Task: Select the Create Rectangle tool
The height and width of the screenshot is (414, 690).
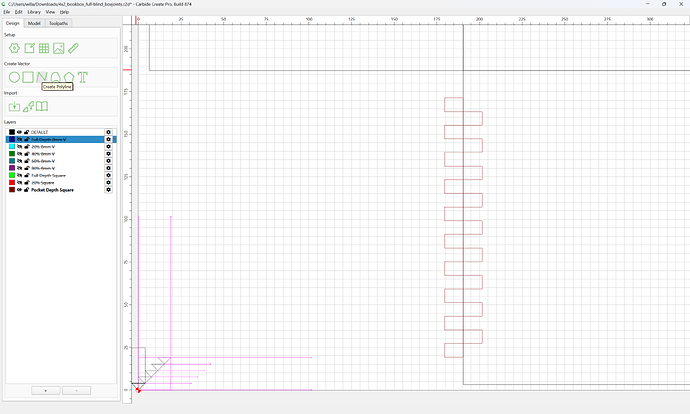Action: (28, 77)
